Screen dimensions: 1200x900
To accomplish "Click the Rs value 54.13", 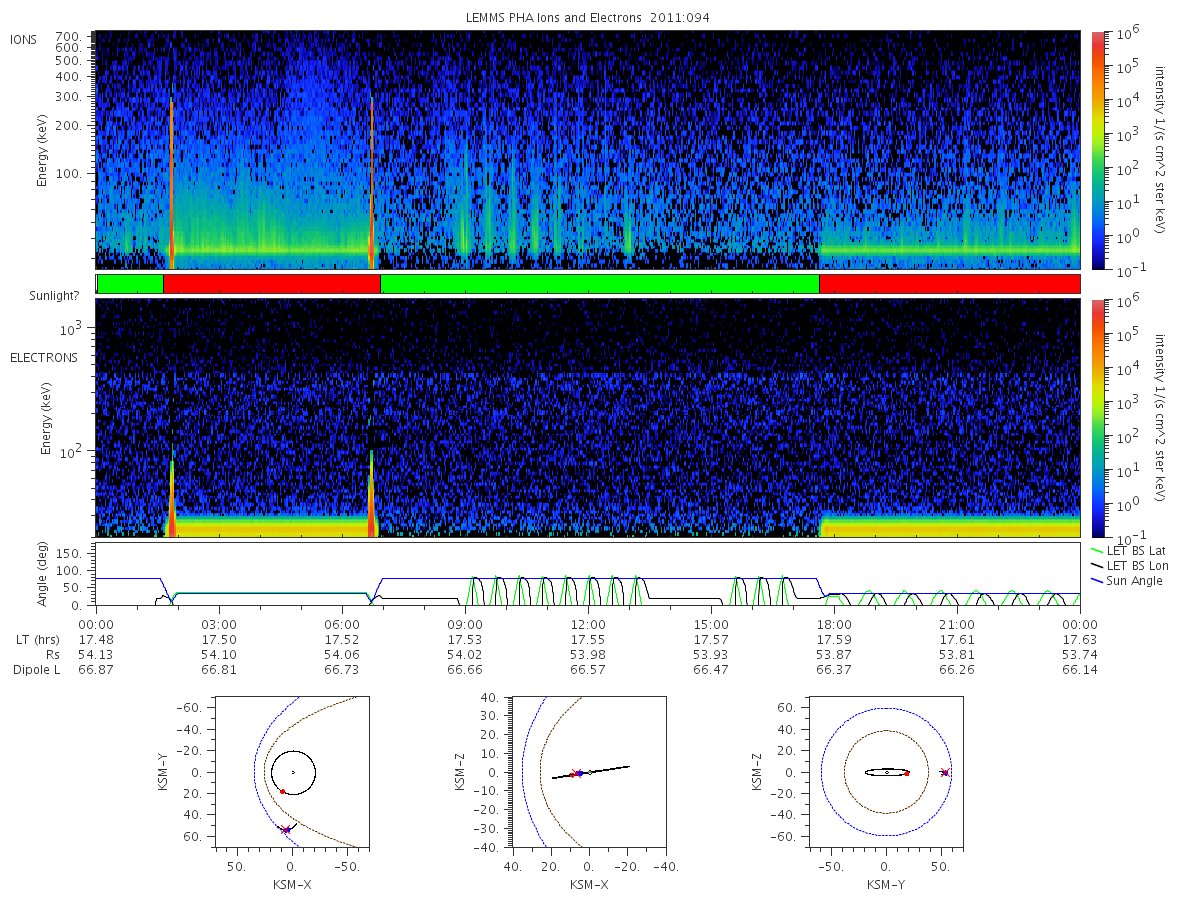I will 97,655.
